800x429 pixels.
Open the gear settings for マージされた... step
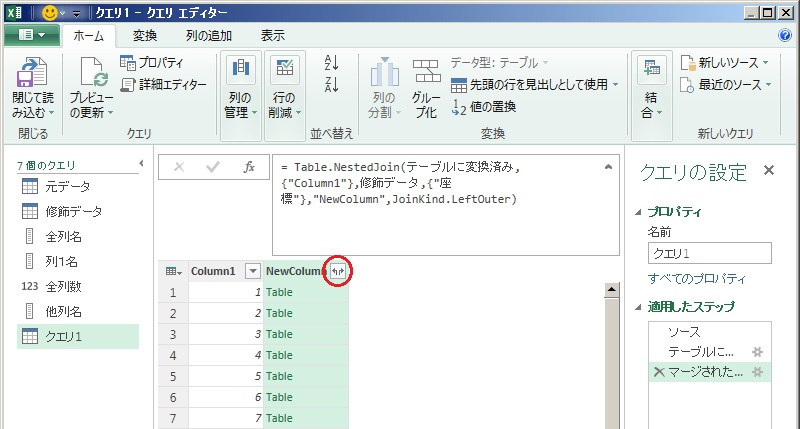[x=758, y=372]
